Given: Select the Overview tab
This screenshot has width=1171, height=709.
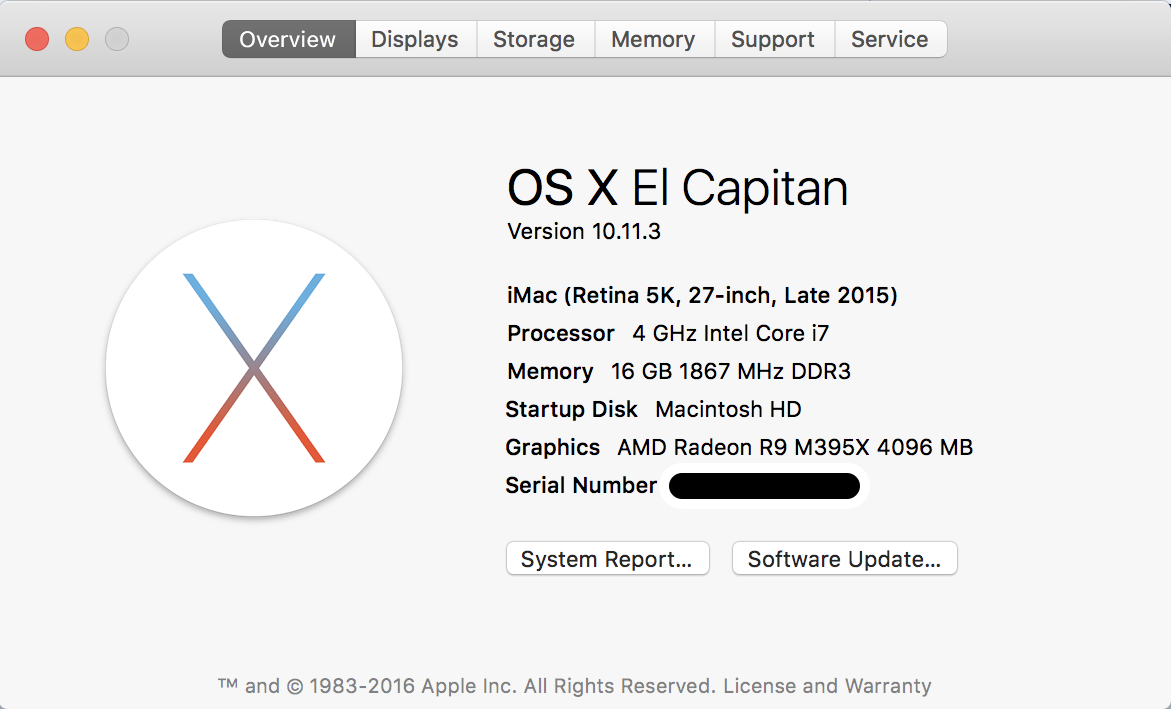Looking at the screenshot, I should click(288, 40).
